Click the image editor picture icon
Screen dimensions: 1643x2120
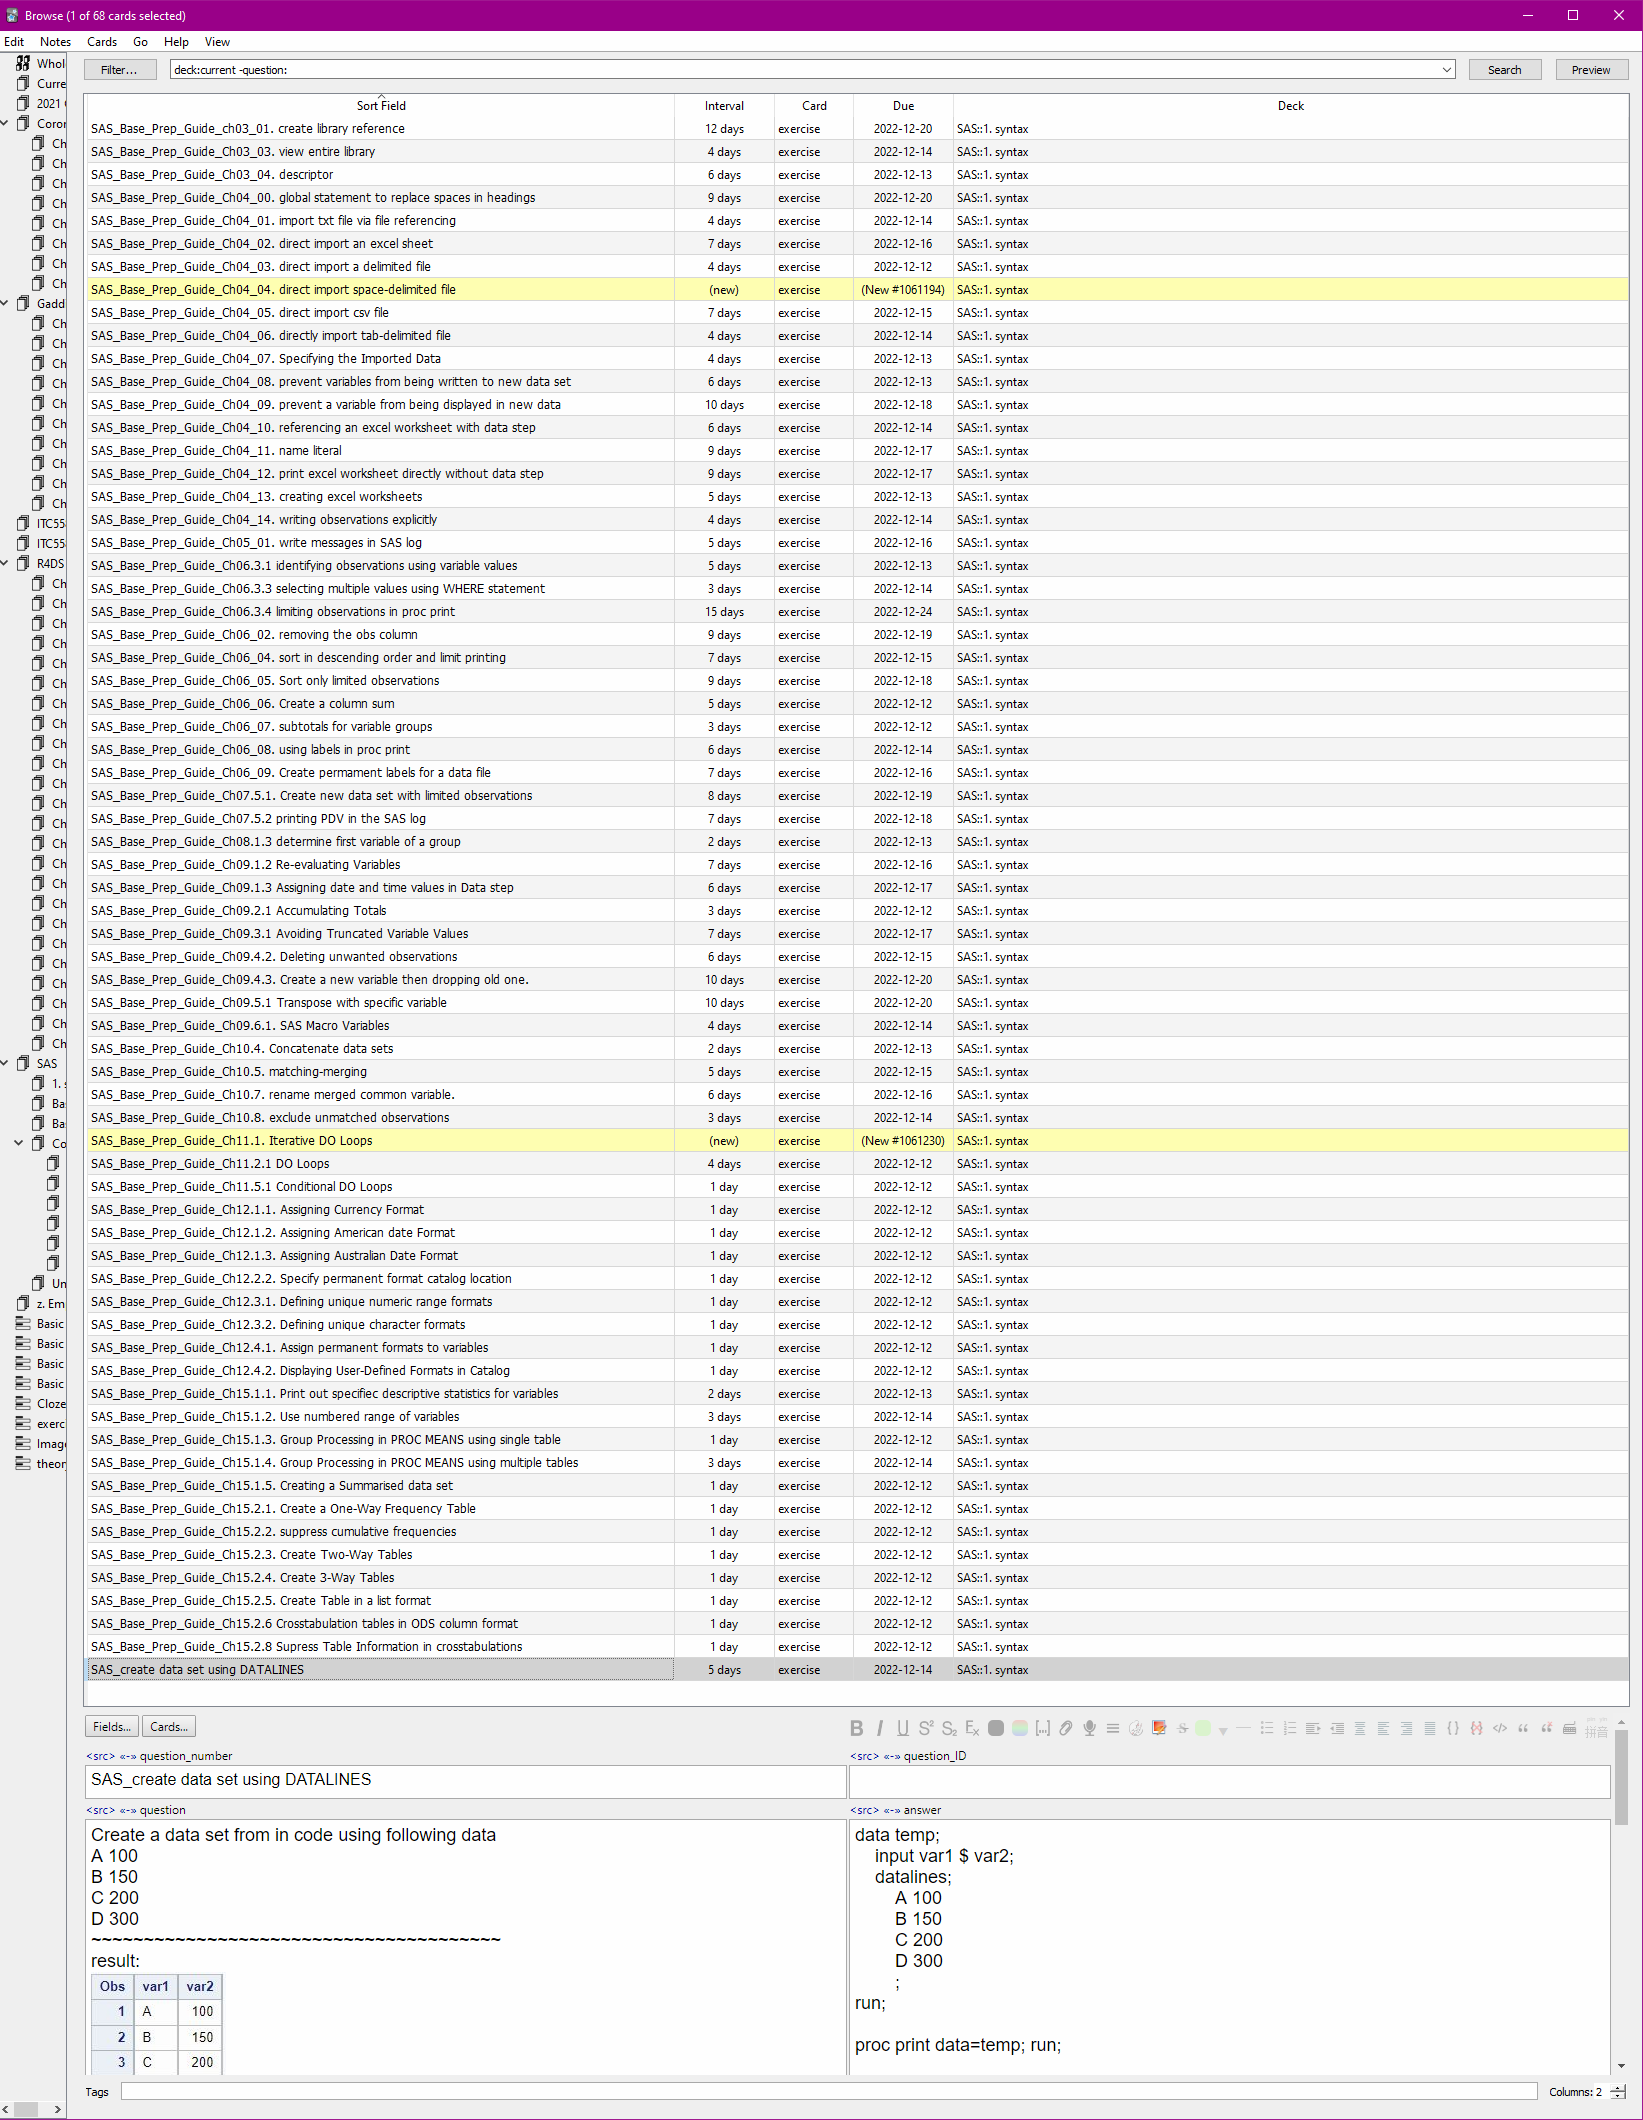pyautogui.click(x=1159, y=1728)
